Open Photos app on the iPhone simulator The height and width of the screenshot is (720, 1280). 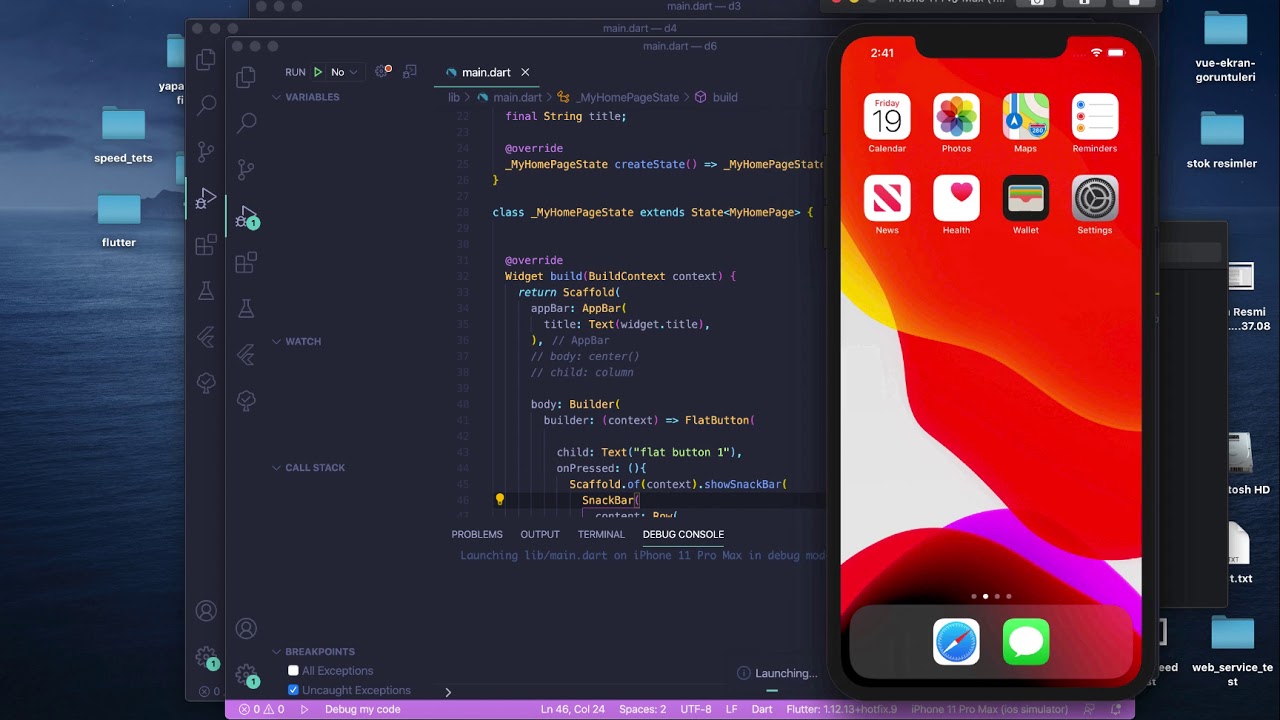956,117
